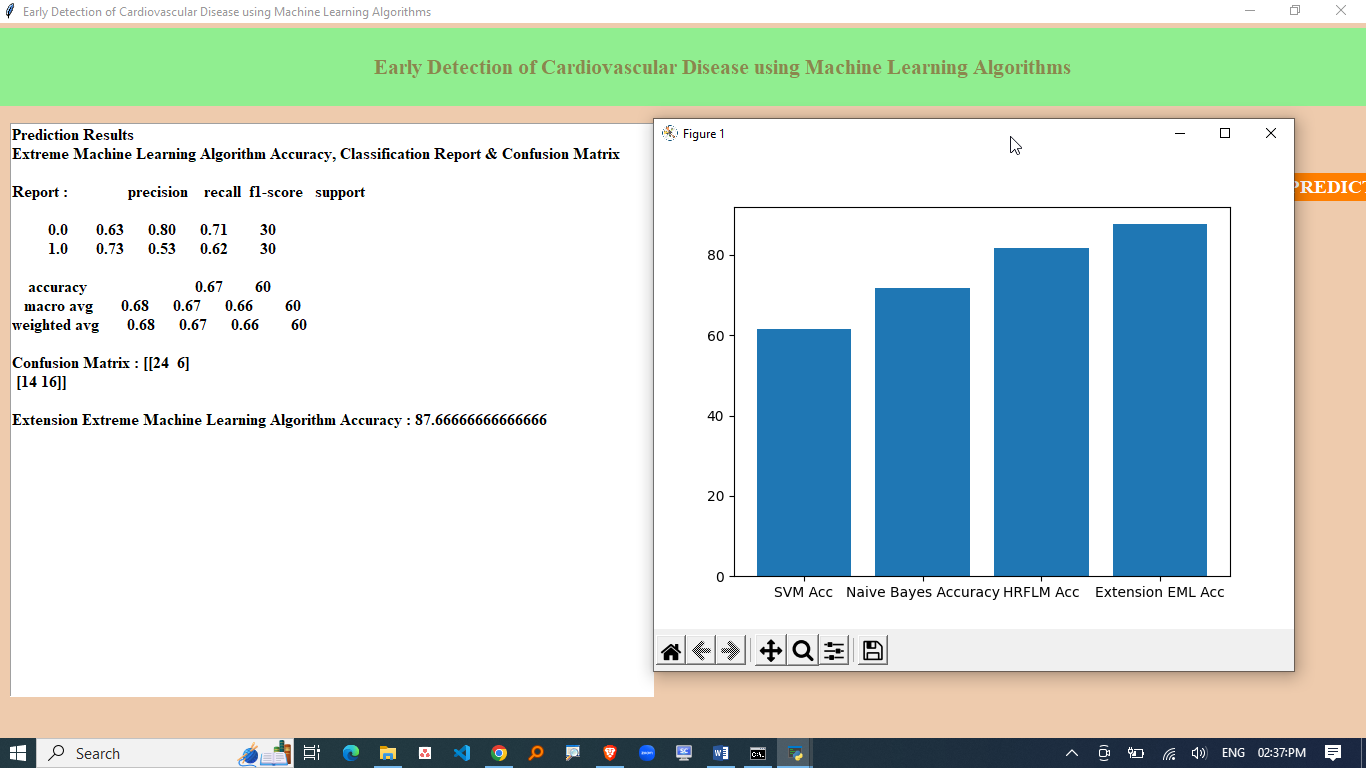Open the Windows Start menu

tap(18, 753)
